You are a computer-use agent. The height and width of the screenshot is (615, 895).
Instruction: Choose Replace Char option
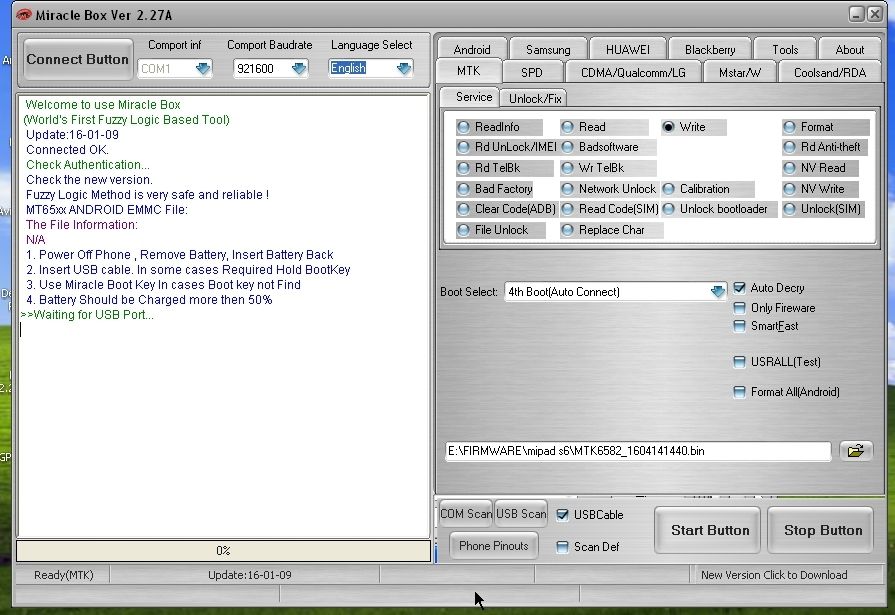[611, 230]
